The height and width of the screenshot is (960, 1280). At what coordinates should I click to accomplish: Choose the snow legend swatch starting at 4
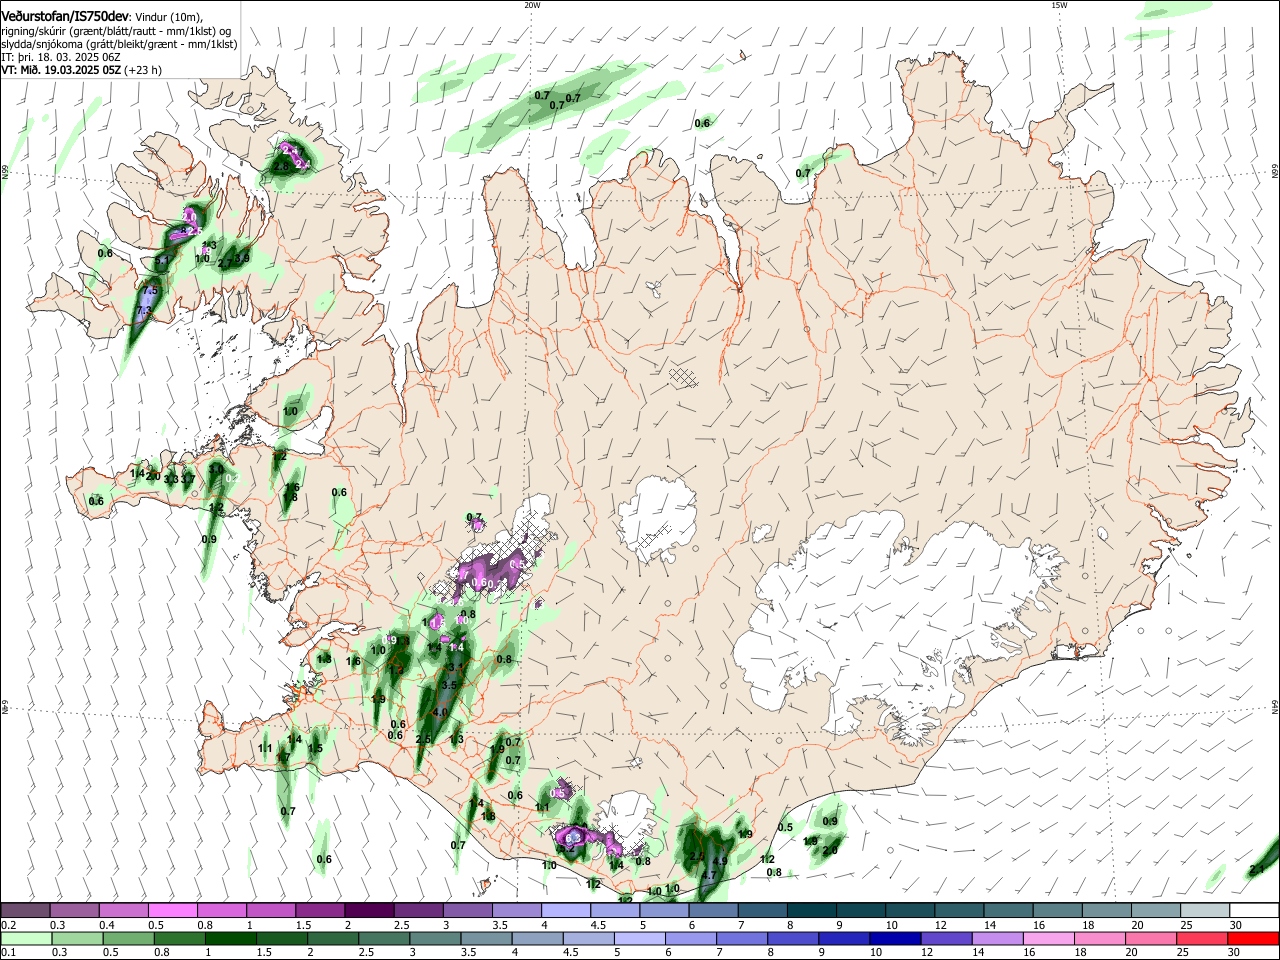566,910
